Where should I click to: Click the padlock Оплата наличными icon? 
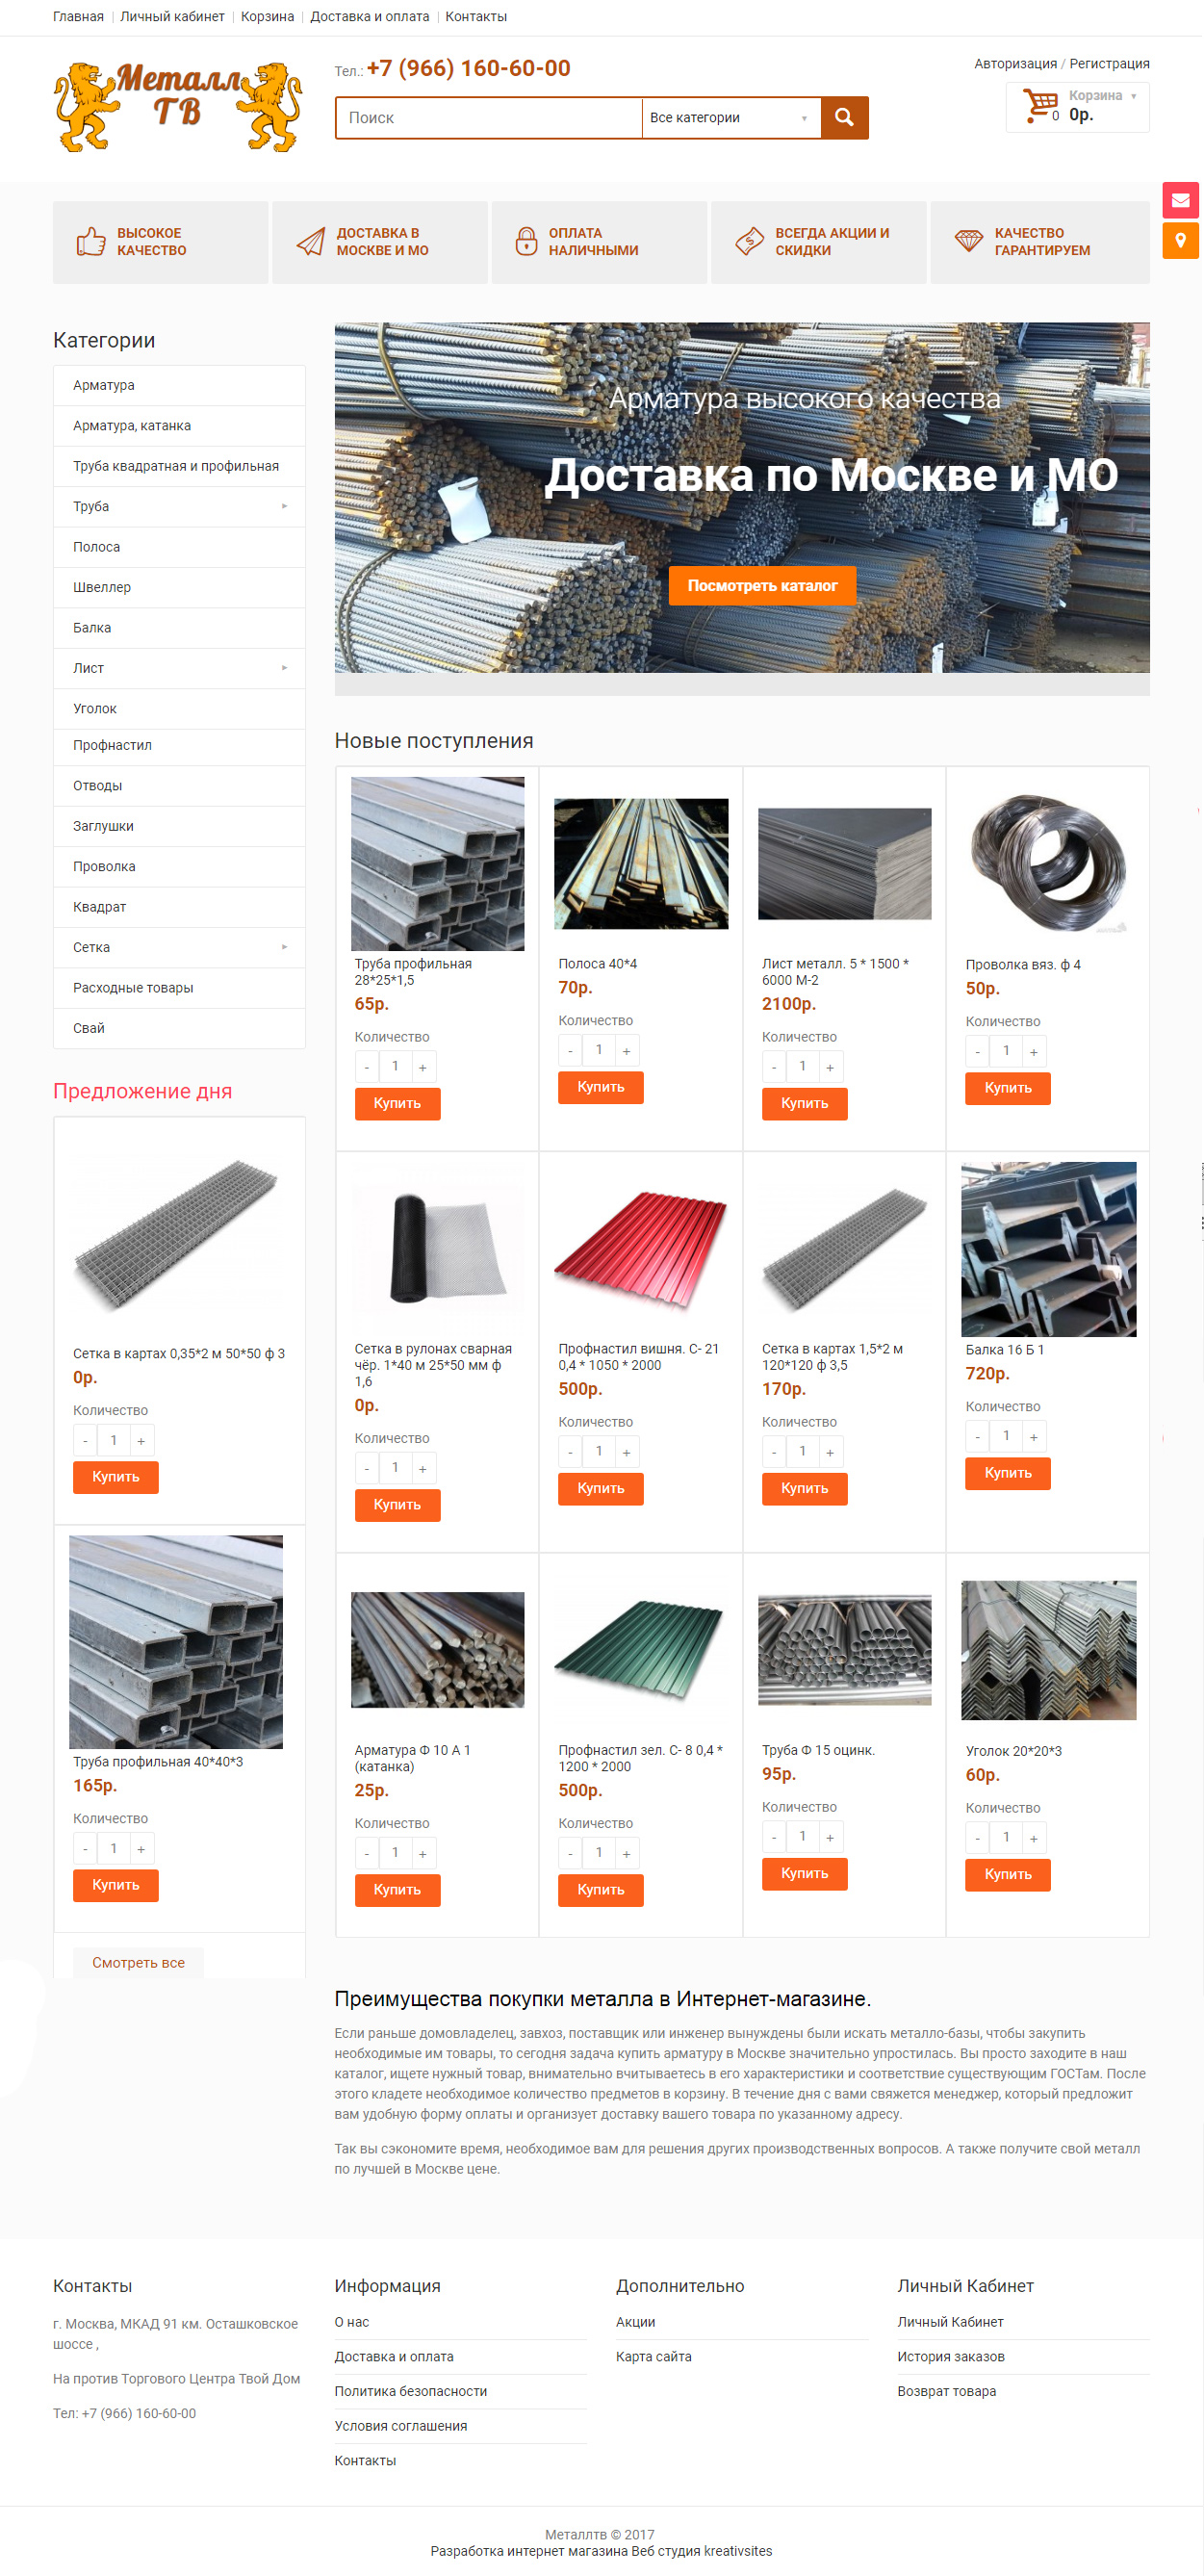526,242
